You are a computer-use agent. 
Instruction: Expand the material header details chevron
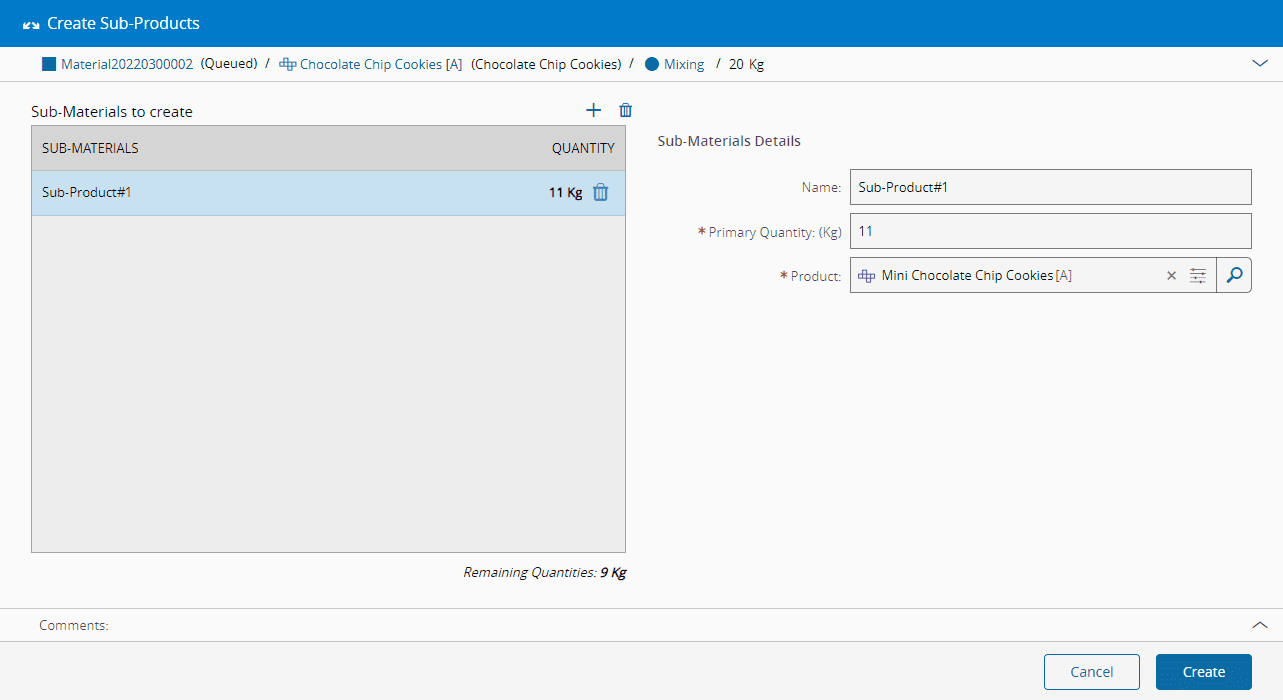pos(1259,63)
